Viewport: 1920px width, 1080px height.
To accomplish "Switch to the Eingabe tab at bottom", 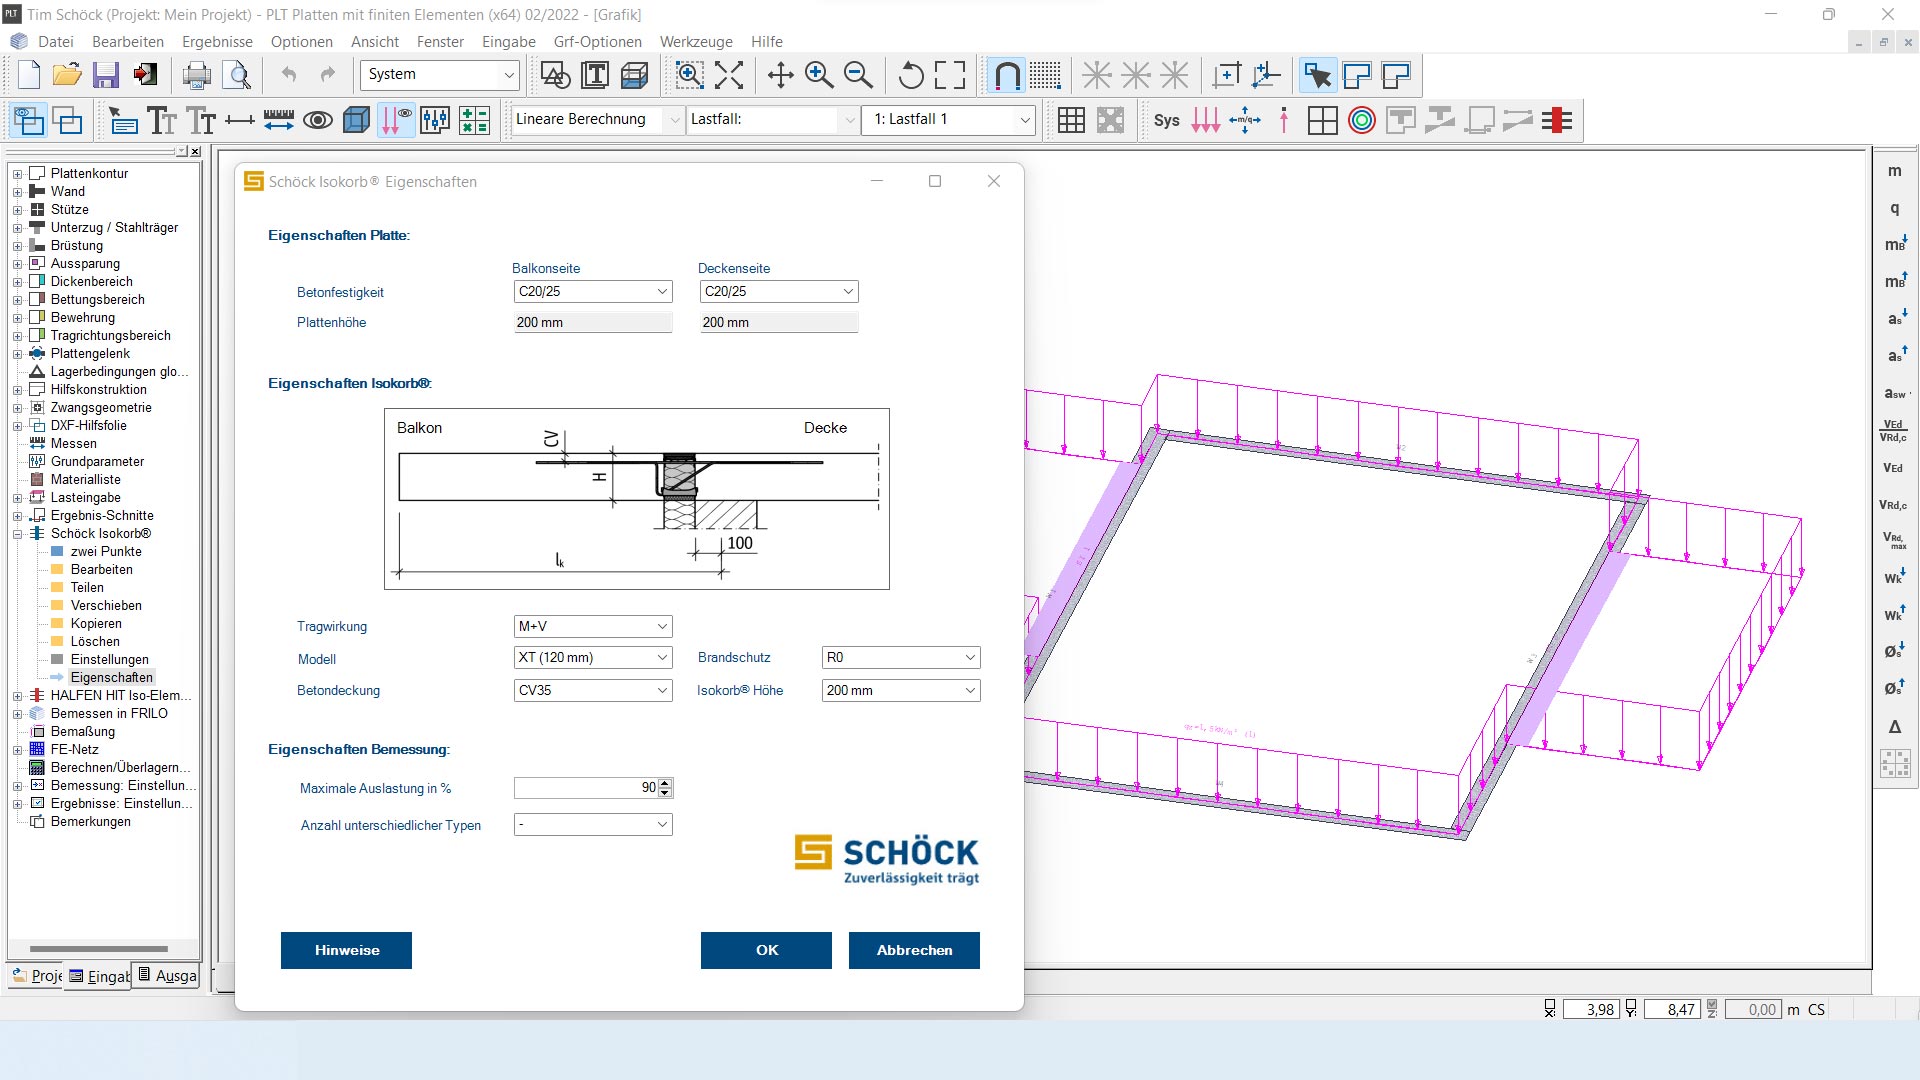I will pyautogui.click(x=99, y=976).
